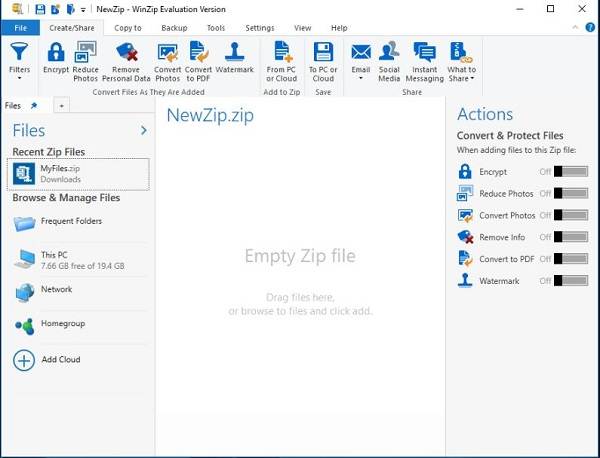Click Add Cloud plus icon
This screenshot has width=600, height=458.
pyautogui.click(x=24, y=360)
